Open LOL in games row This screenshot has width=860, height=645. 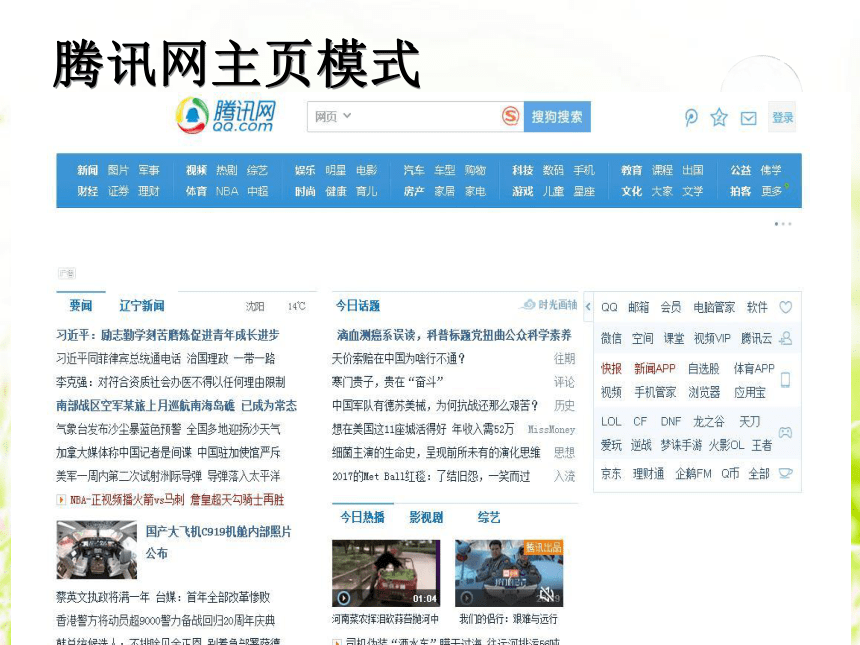click(x=611, y=421)
